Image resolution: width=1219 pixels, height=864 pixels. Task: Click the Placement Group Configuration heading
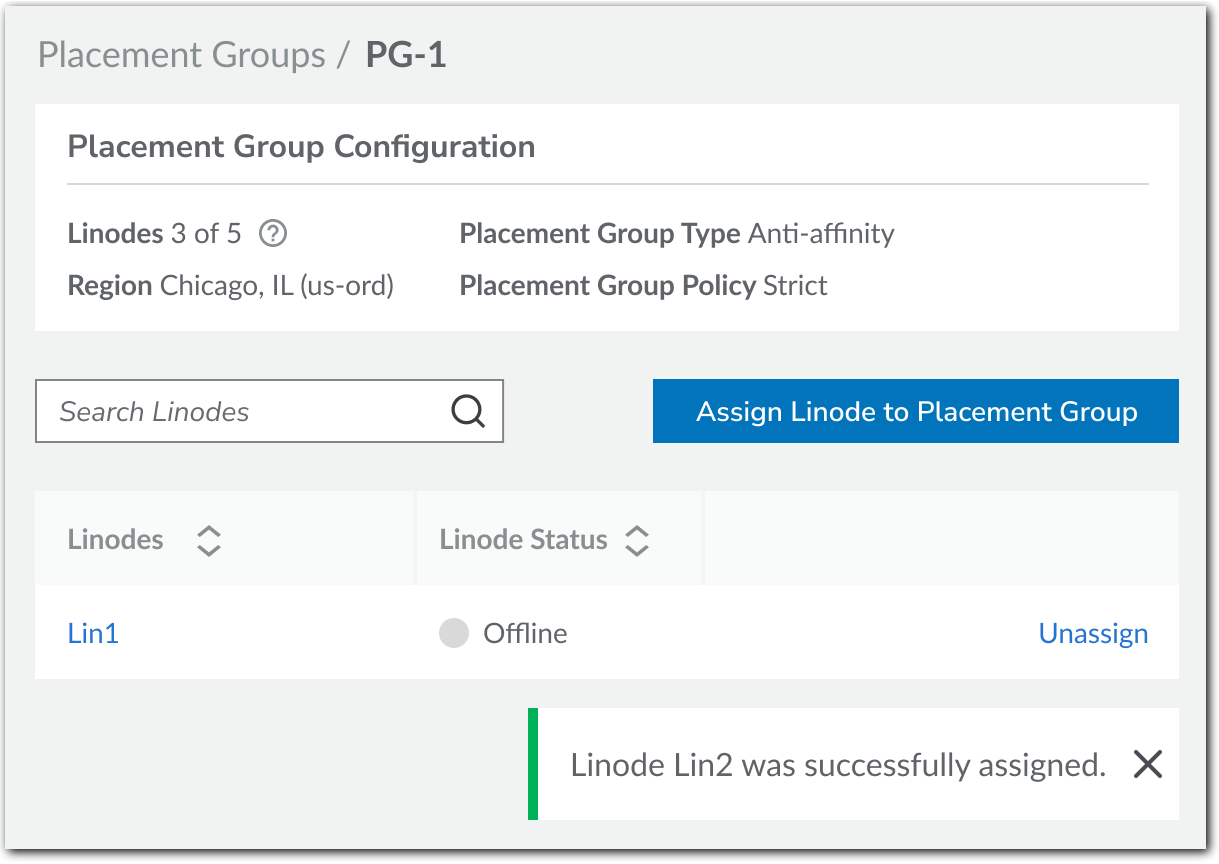[301, 147]
